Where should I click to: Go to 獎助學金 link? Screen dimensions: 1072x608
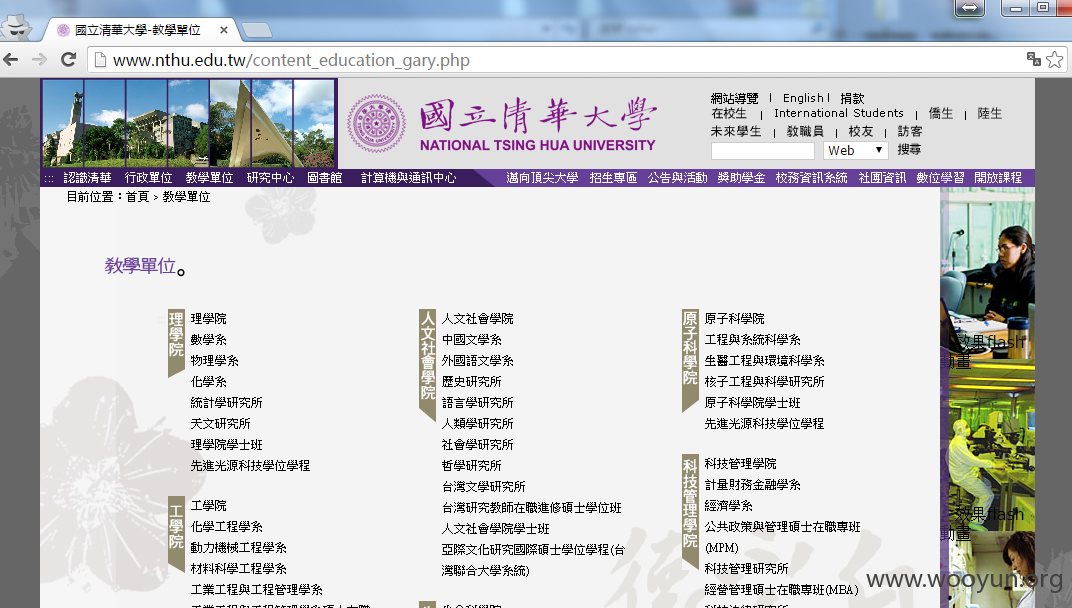point(741,178)
